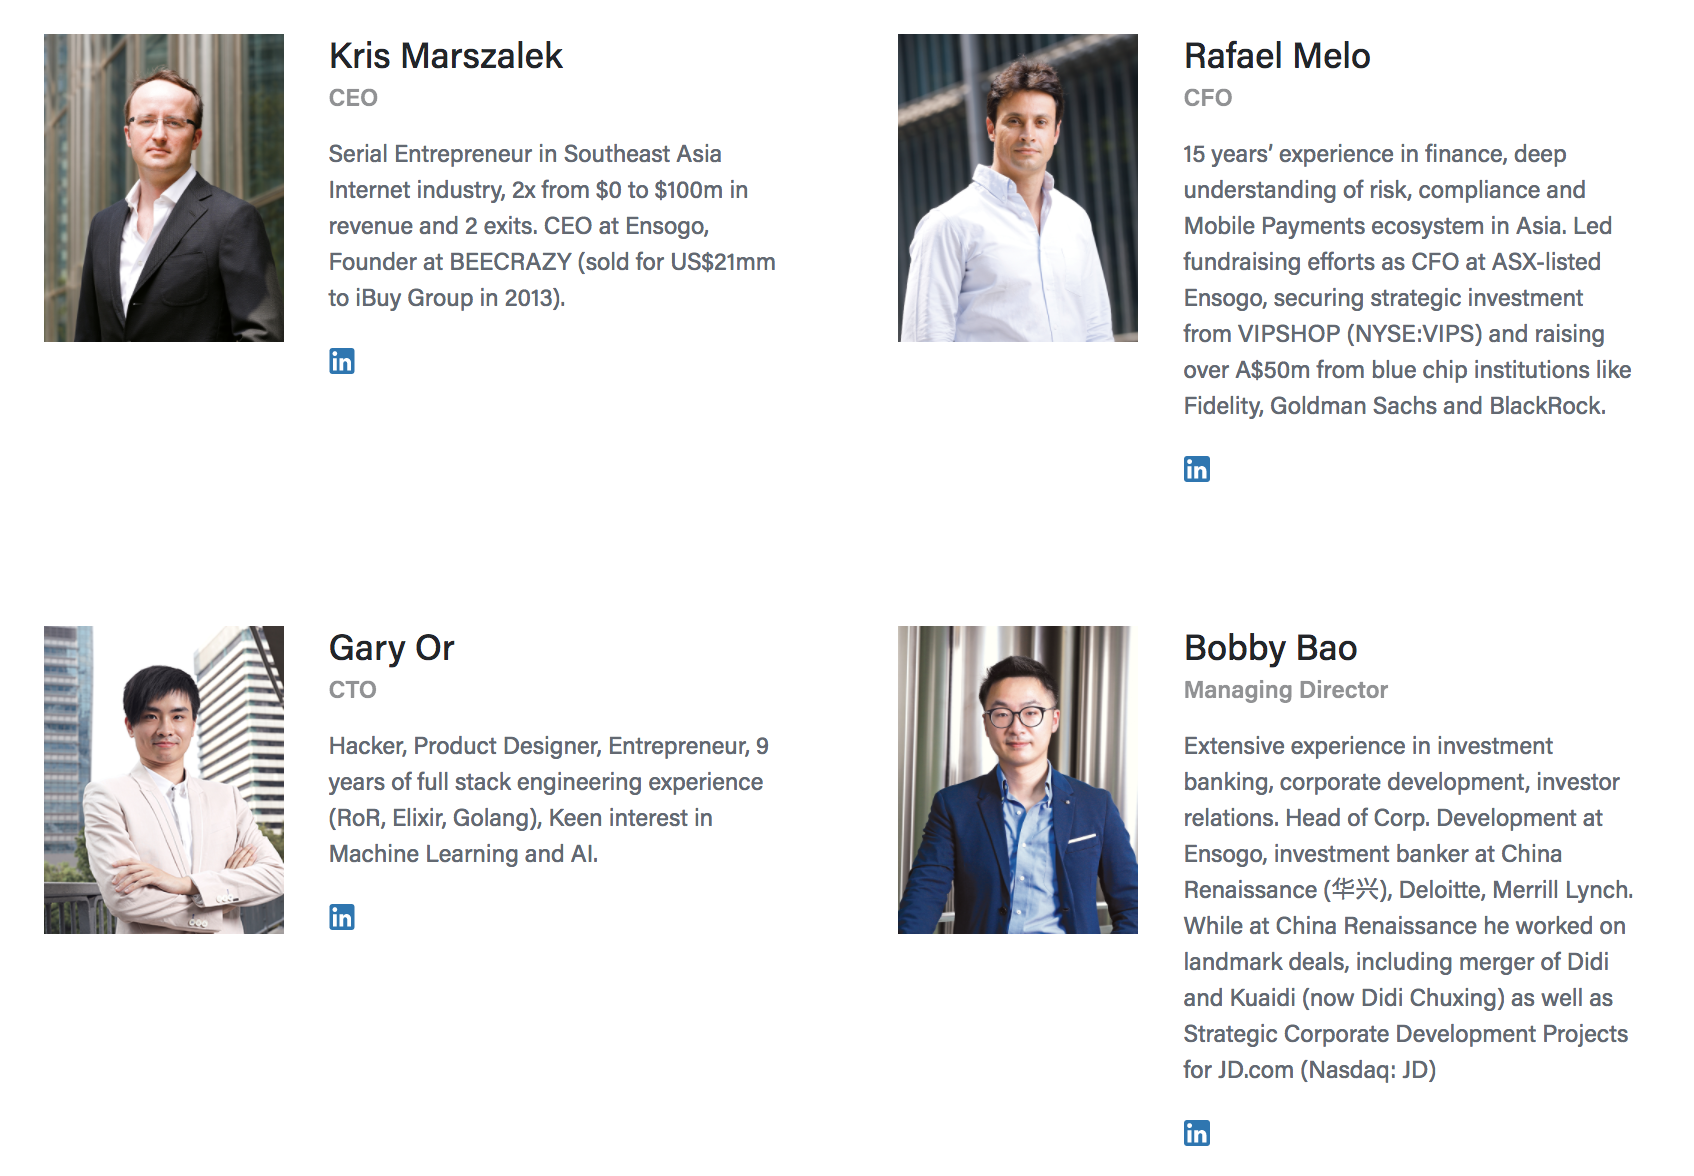Click Kris Marszalek's bio paragraph
This screenshot has height=1176, width=1694.
552,226
